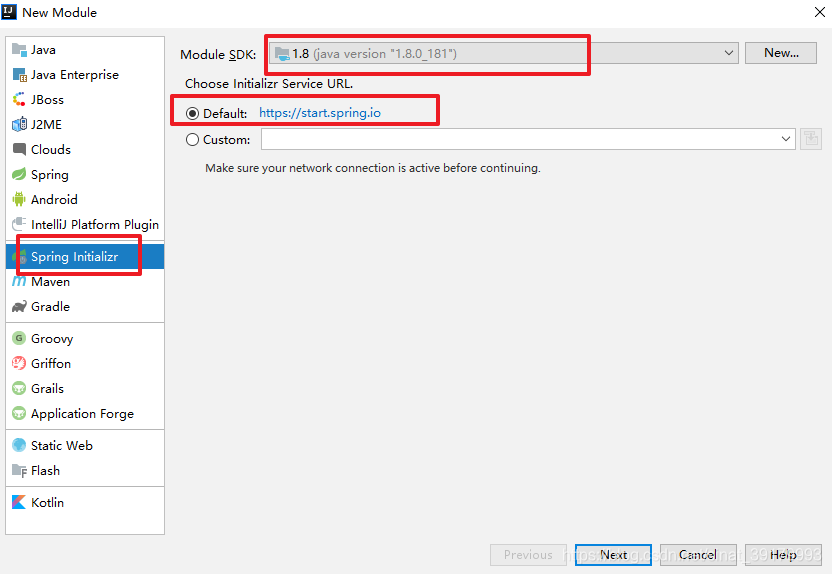Select JBoss in the list
The width and height of the screenshot is (832, 574).
(85, 100)
